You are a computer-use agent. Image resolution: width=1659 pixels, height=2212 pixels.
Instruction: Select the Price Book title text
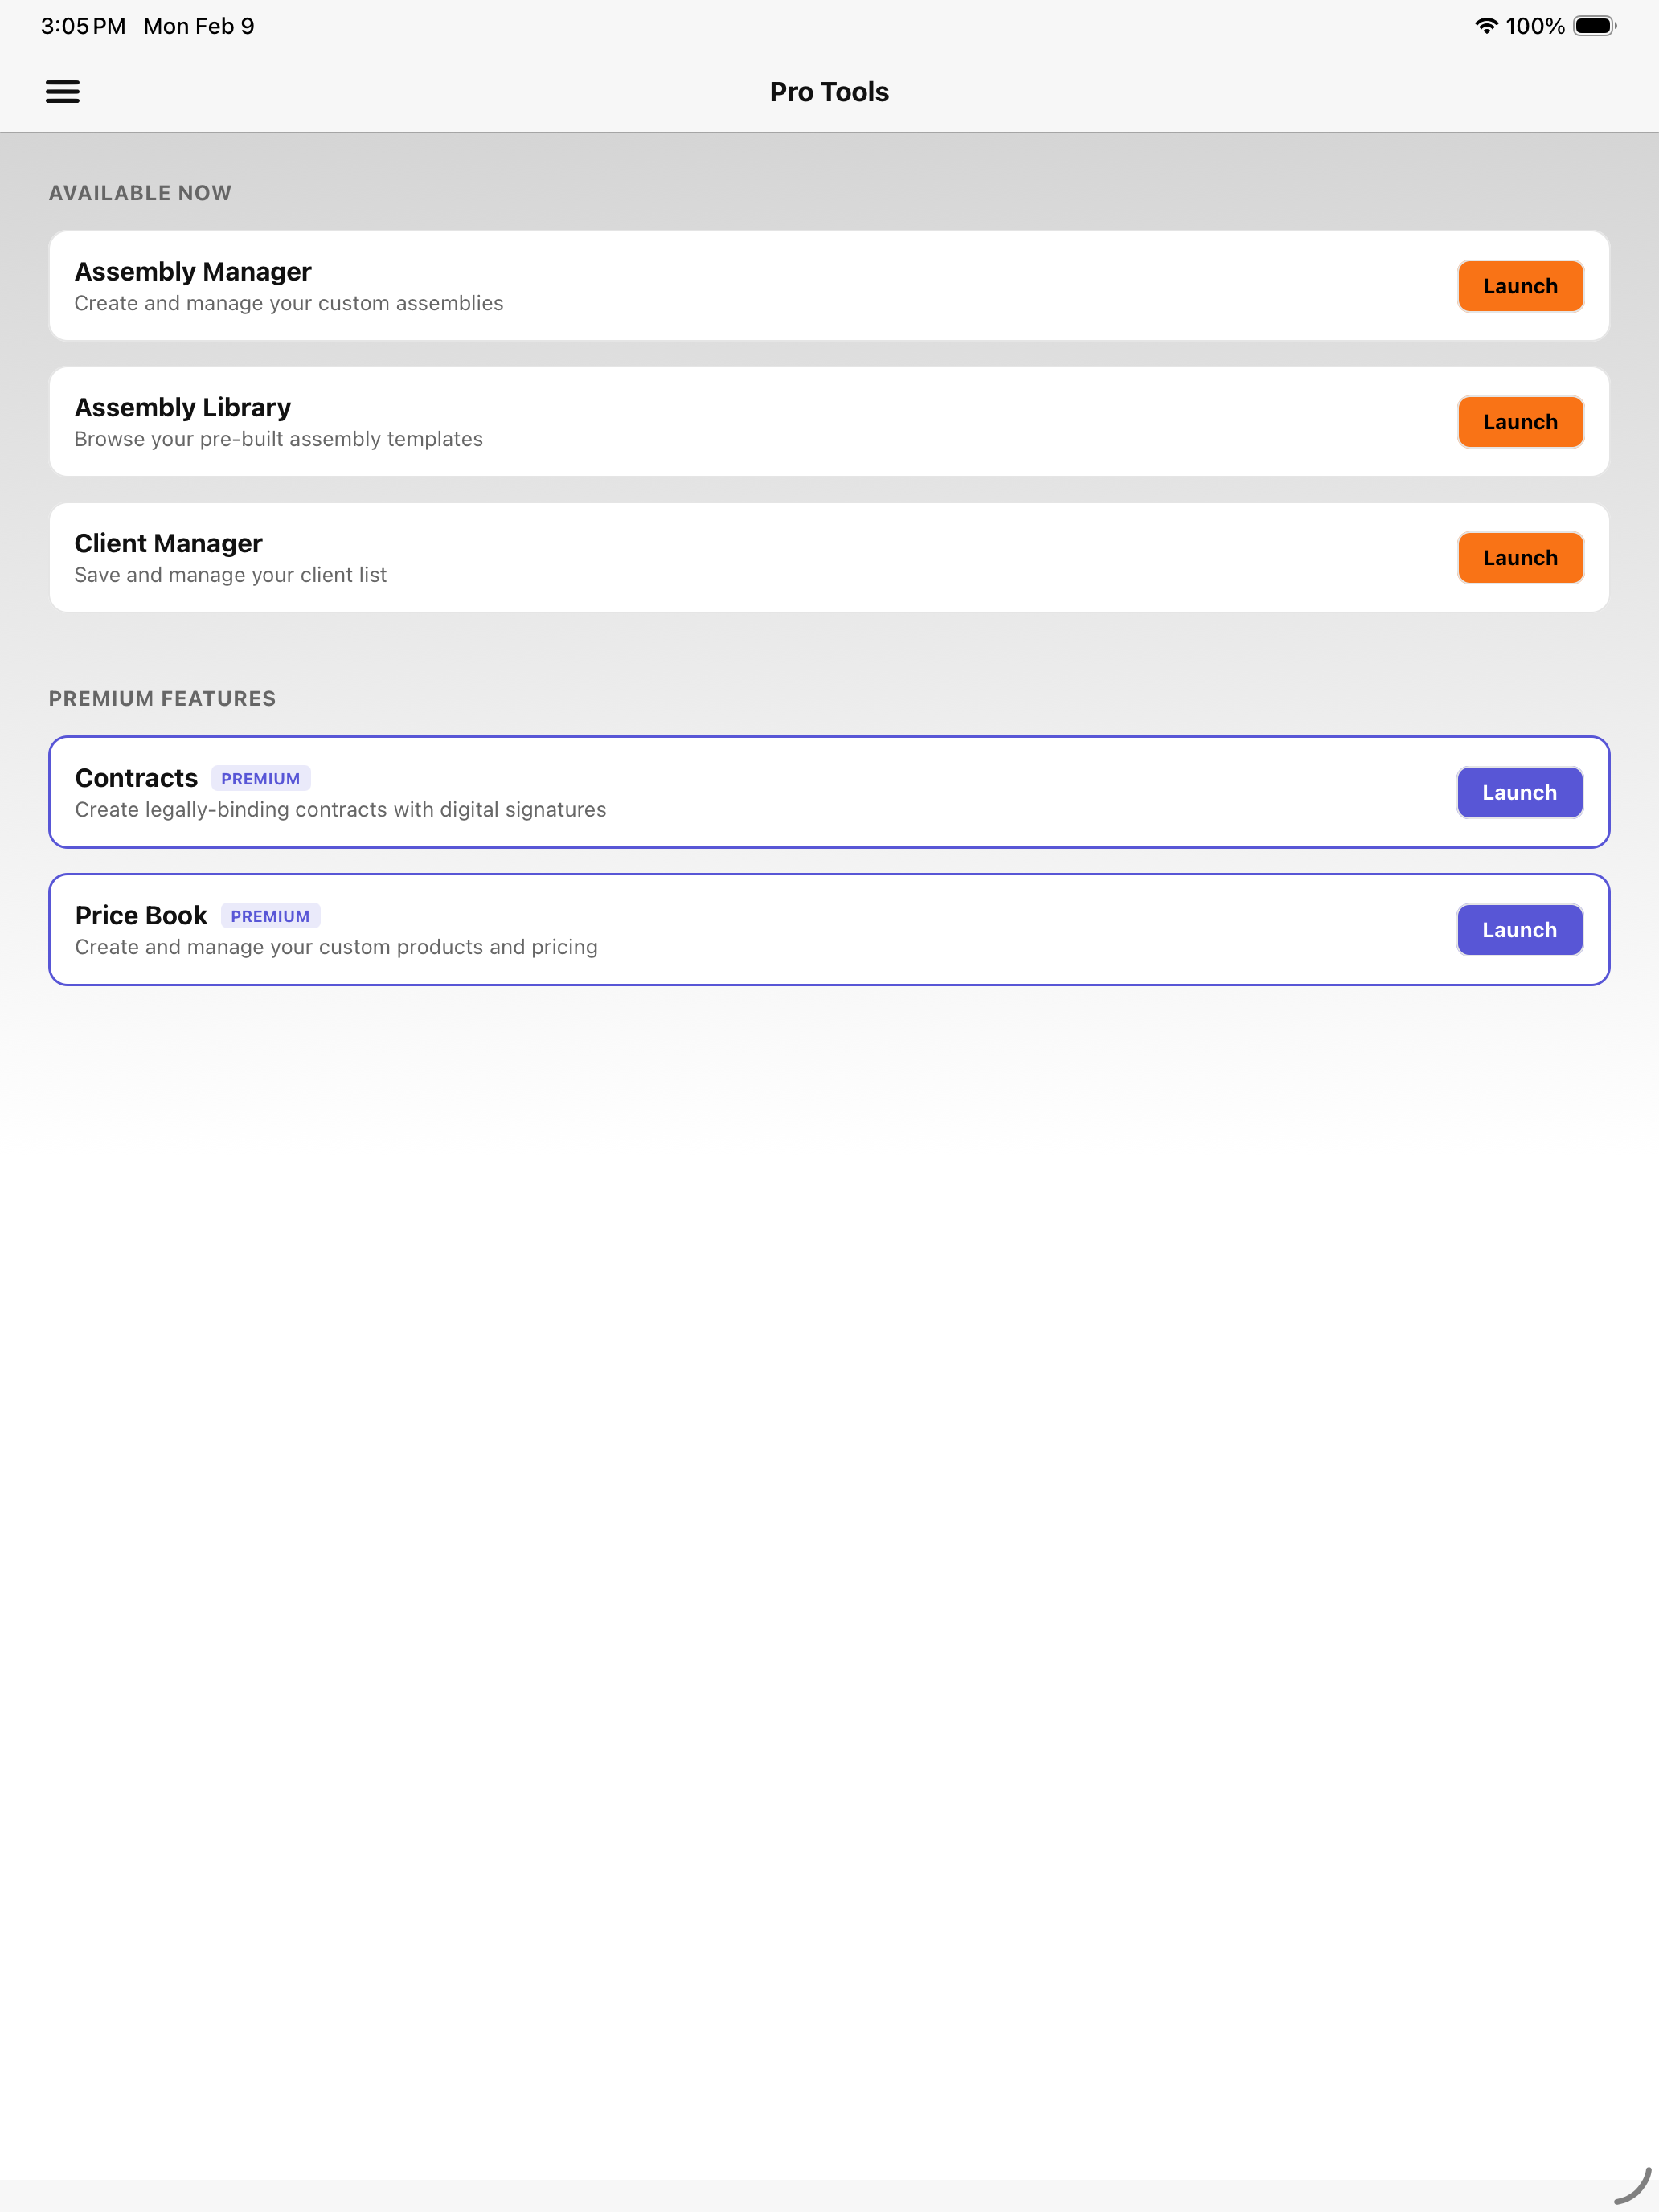point(141,915)
